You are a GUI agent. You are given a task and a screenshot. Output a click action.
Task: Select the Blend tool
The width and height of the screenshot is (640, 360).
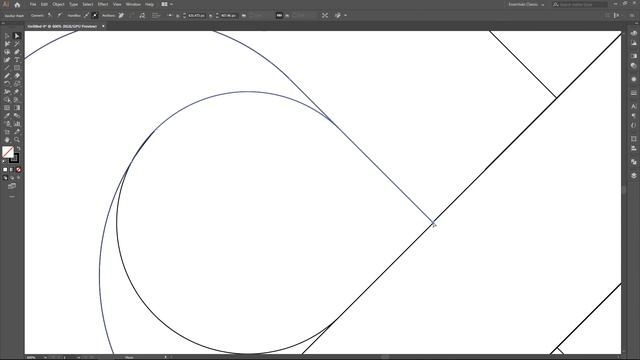tap(17, 116)
